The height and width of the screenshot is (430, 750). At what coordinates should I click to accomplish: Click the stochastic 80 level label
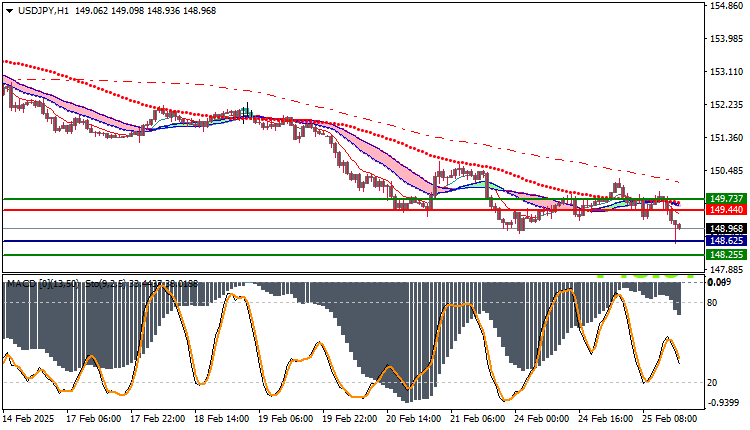713,301
